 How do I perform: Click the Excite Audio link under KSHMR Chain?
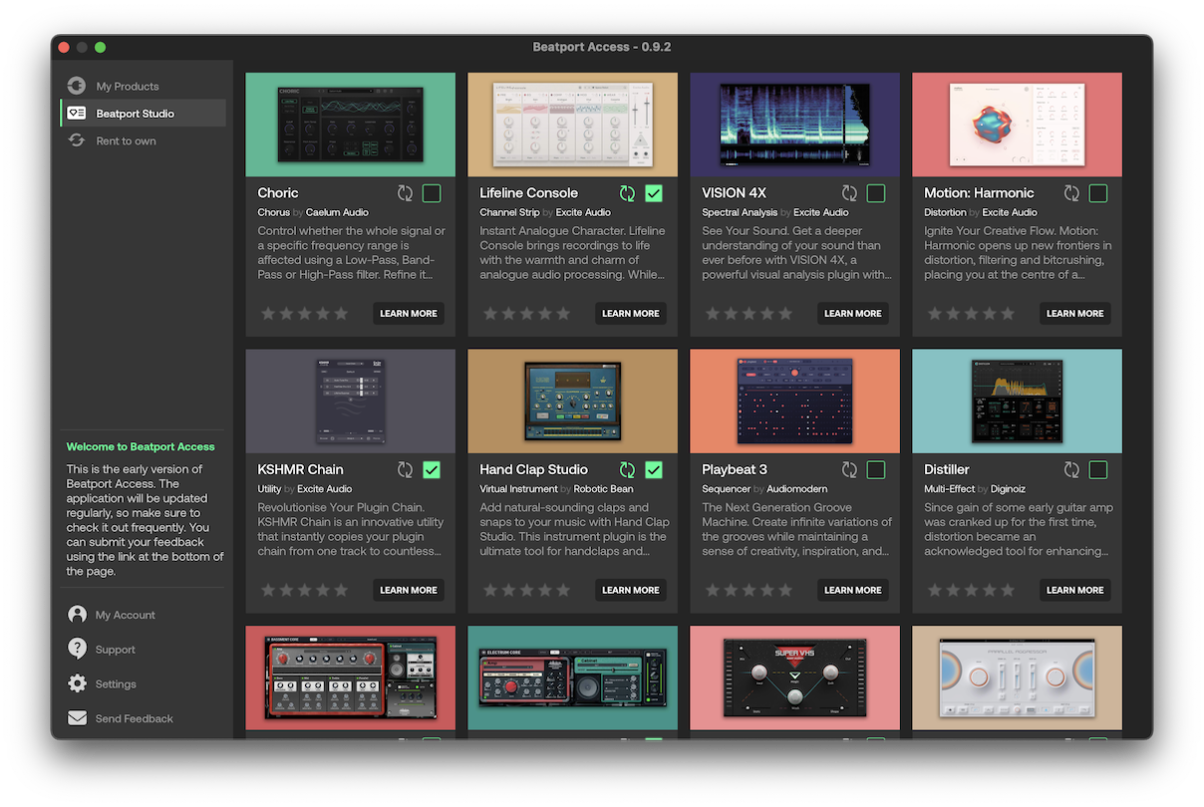pyautogui.click(x=325, y=489)
